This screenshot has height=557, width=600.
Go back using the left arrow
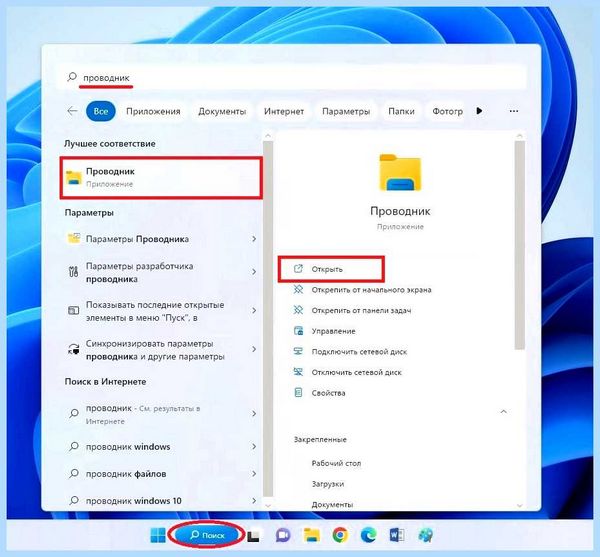tap(72, 111)
